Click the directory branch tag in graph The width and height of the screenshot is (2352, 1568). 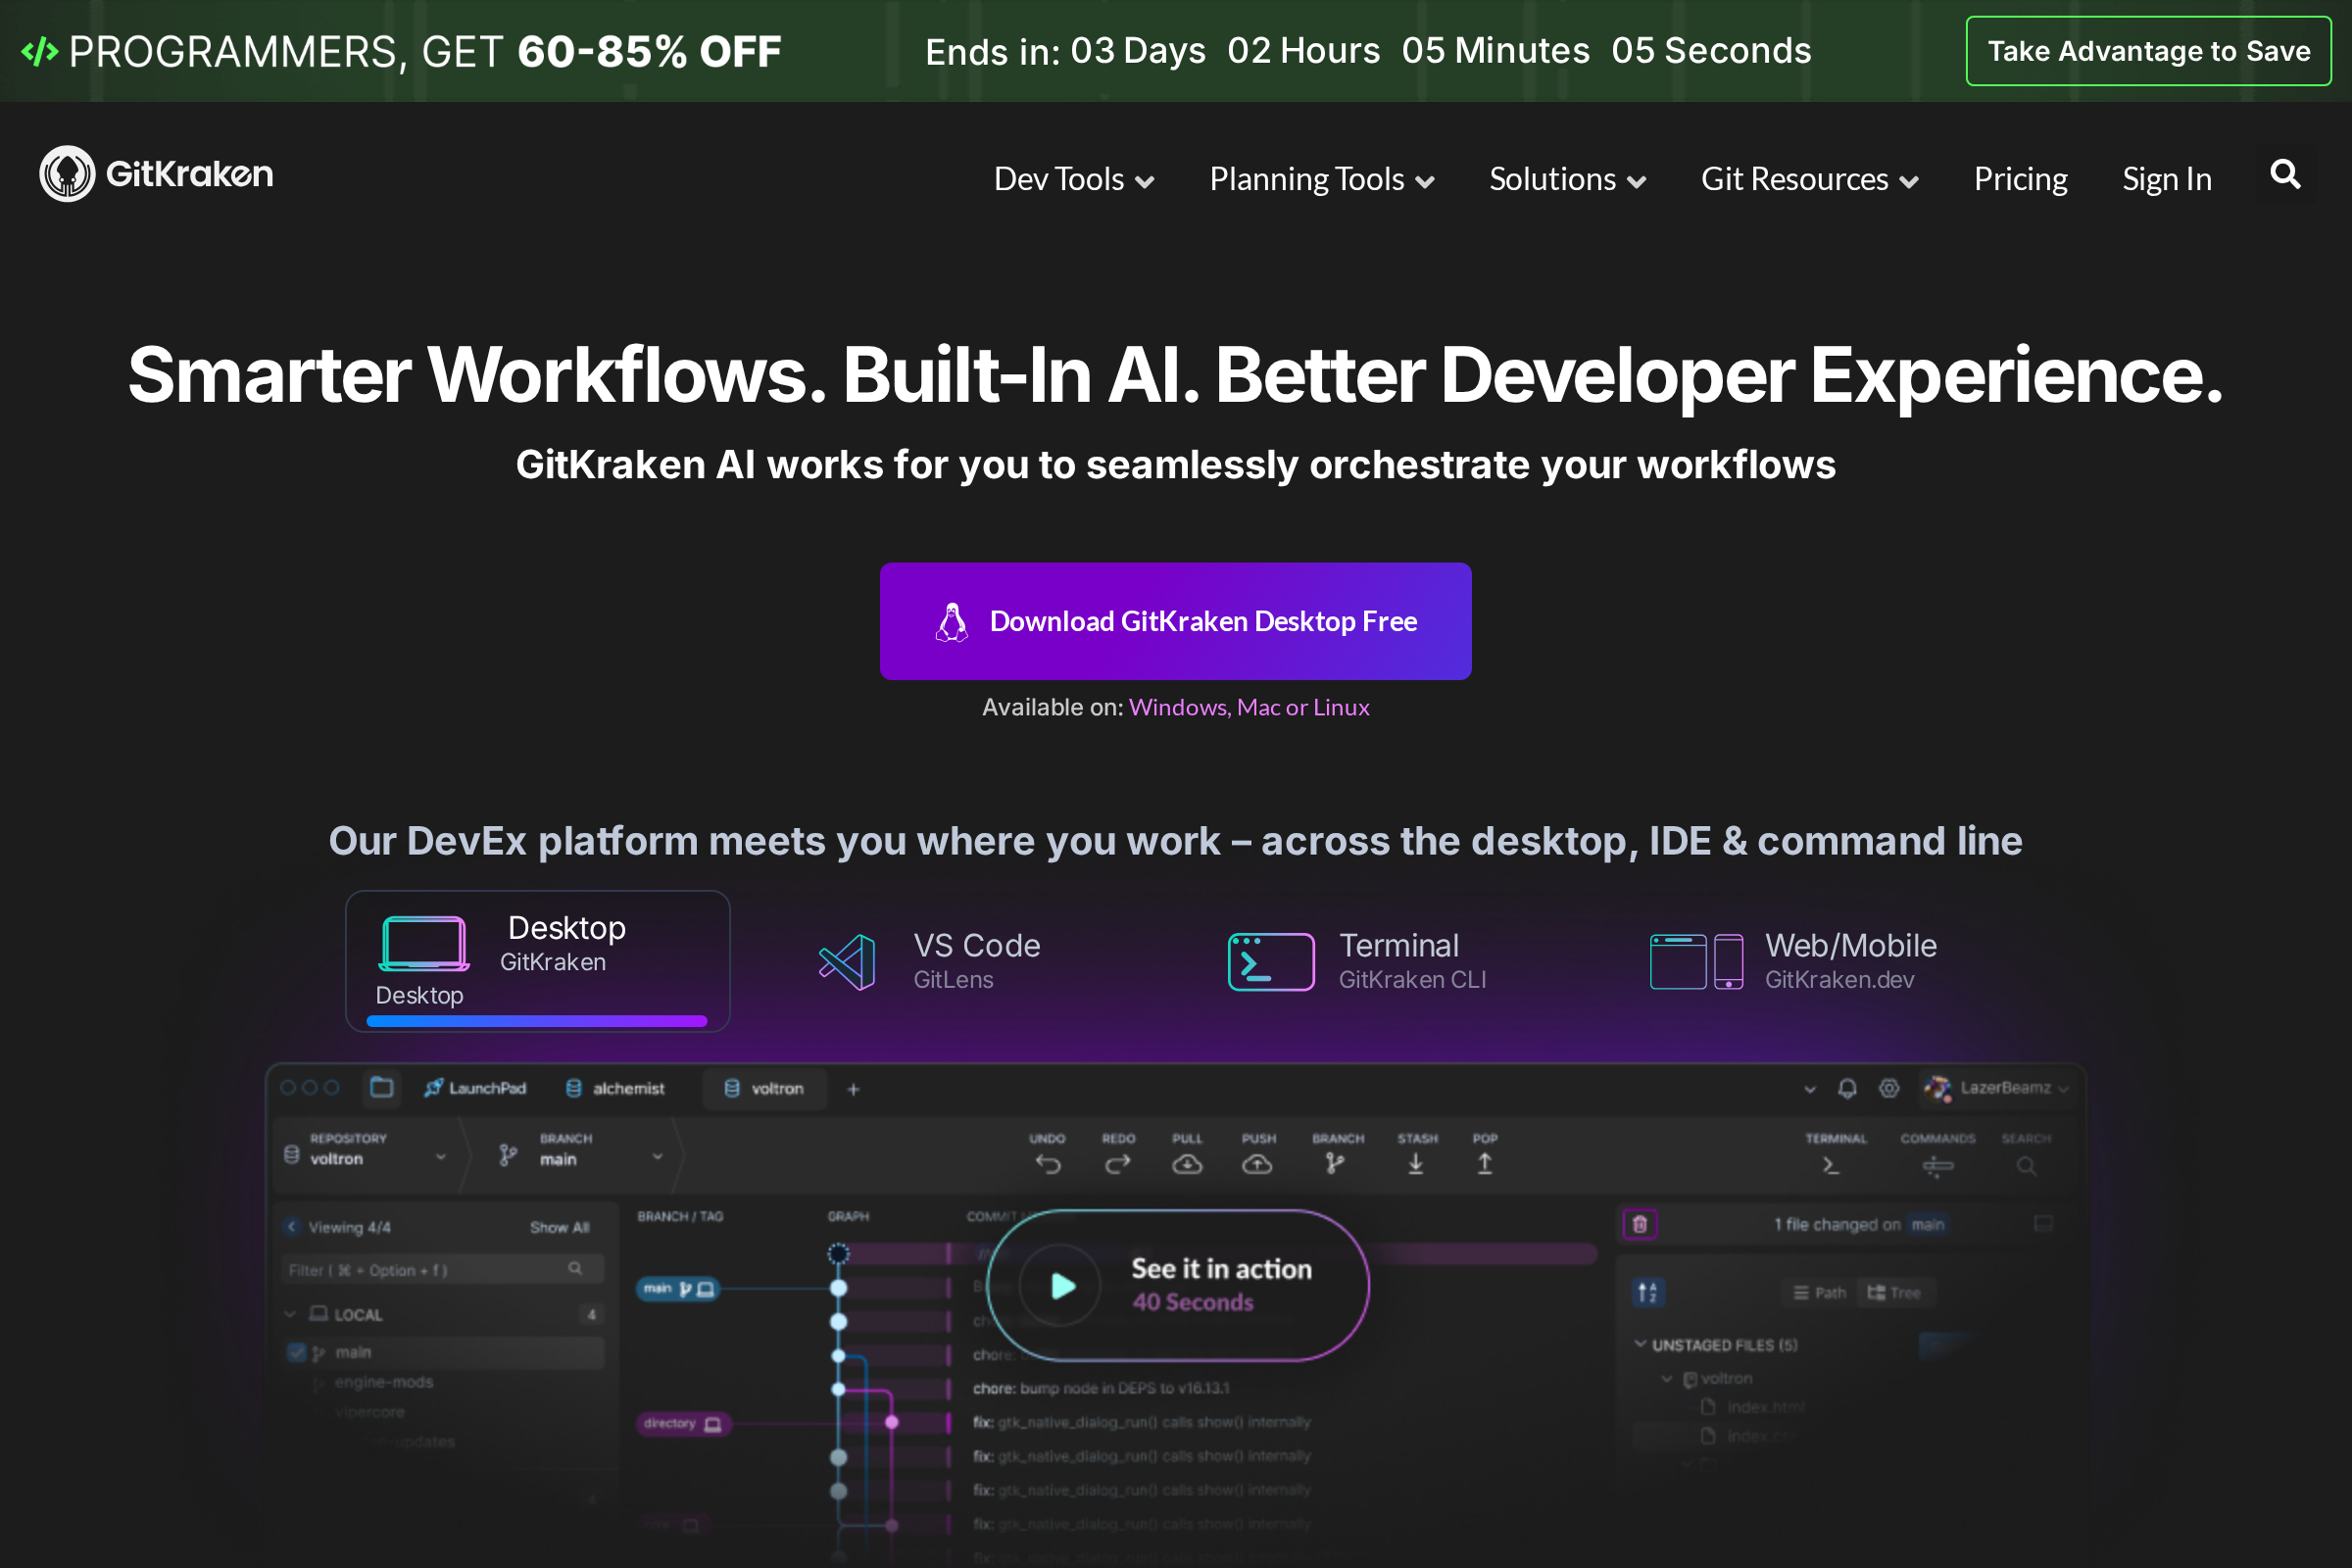tap(683, 1423)
